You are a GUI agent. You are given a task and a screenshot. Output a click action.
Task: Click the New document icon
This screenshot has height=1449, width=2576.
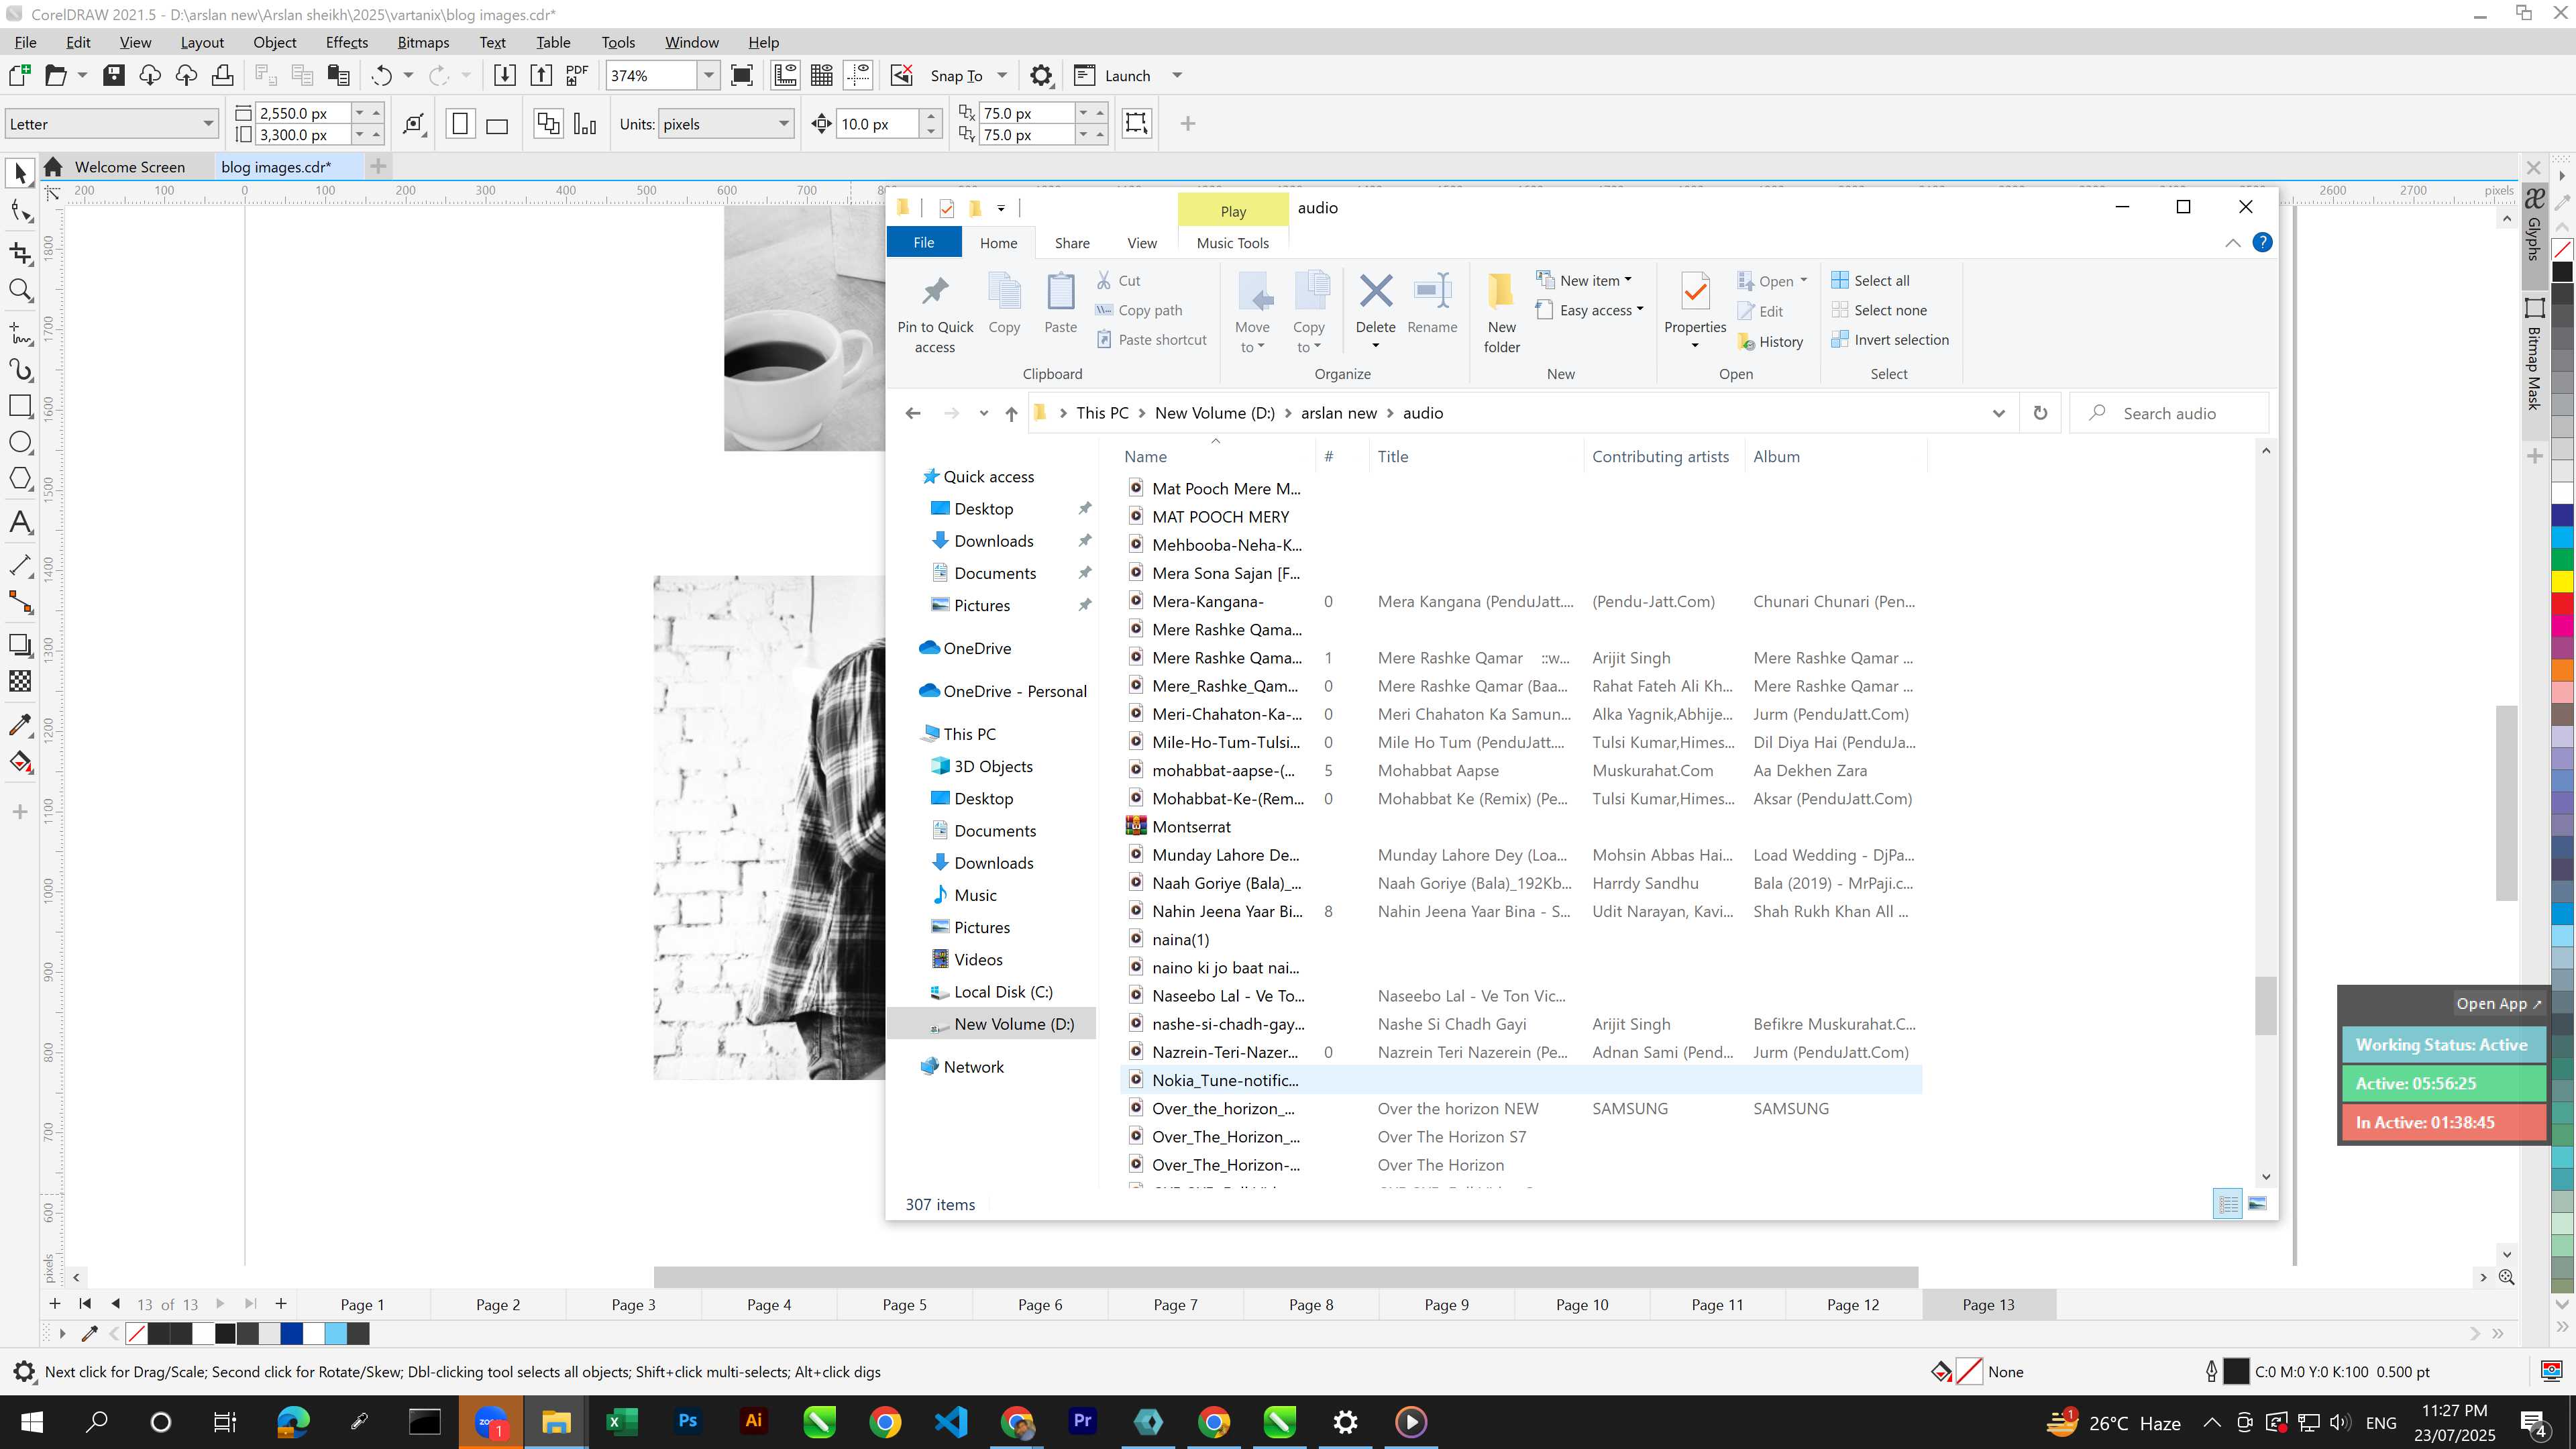click(x=19, y=75)
